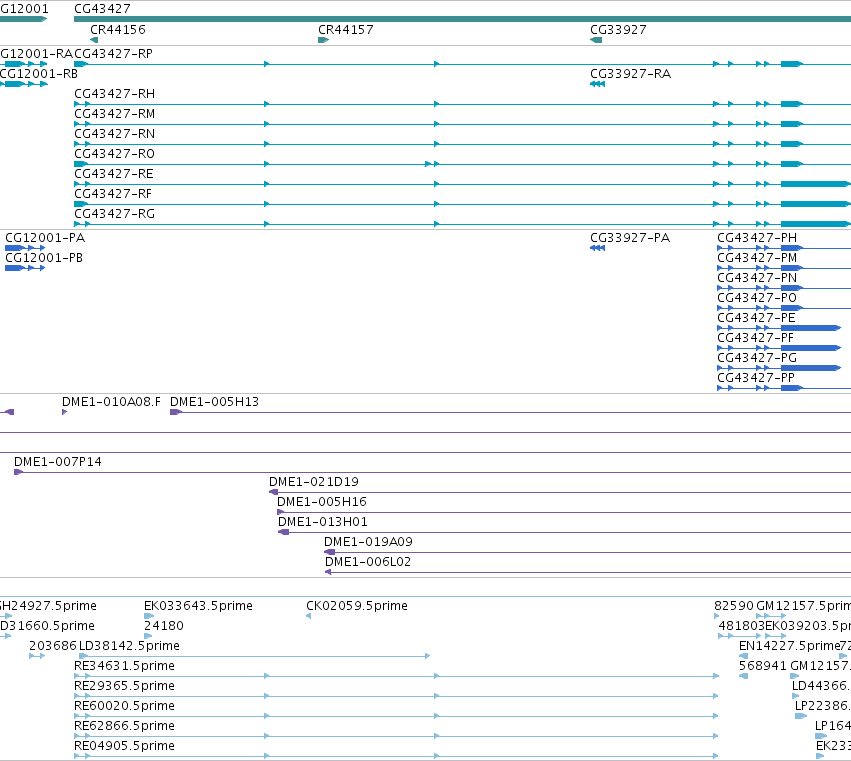Click protein label CG33927-PA
This screenshot has height=761, width=851.
click(630, 238)
